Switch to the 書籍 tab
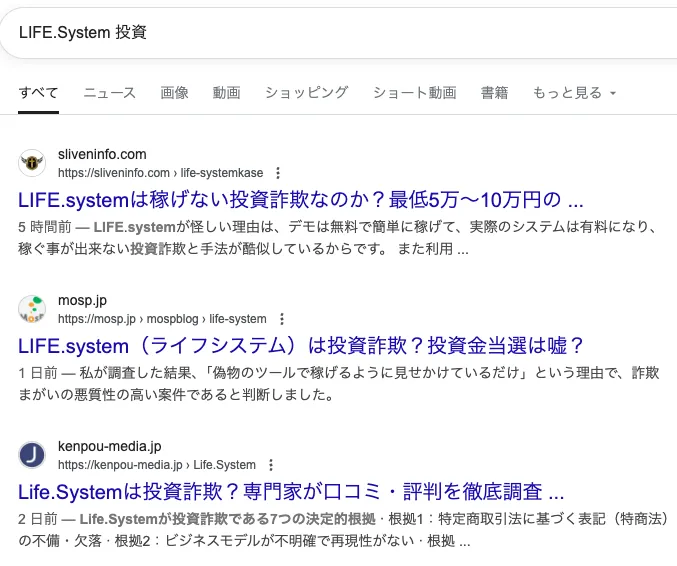677x566 pixels. (494, 93)
